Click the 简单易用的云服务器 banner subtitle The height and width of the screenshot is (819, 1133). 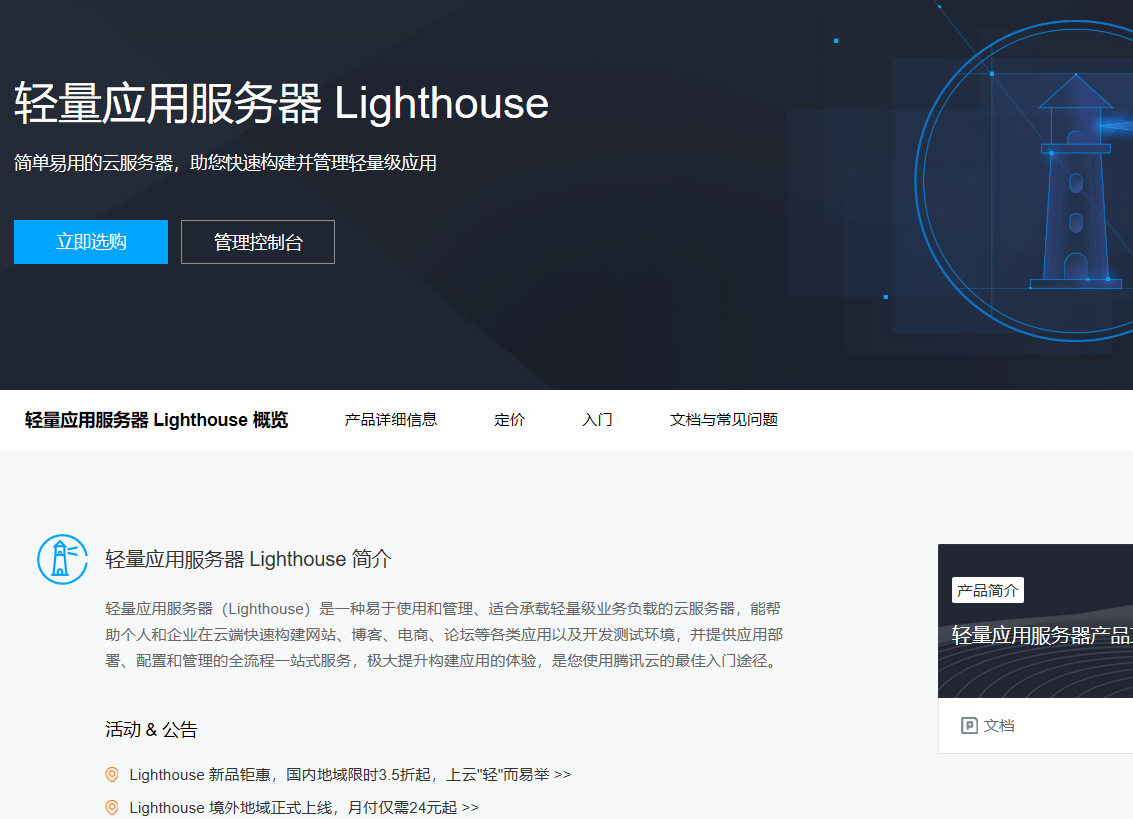click(x=225, y=163)
